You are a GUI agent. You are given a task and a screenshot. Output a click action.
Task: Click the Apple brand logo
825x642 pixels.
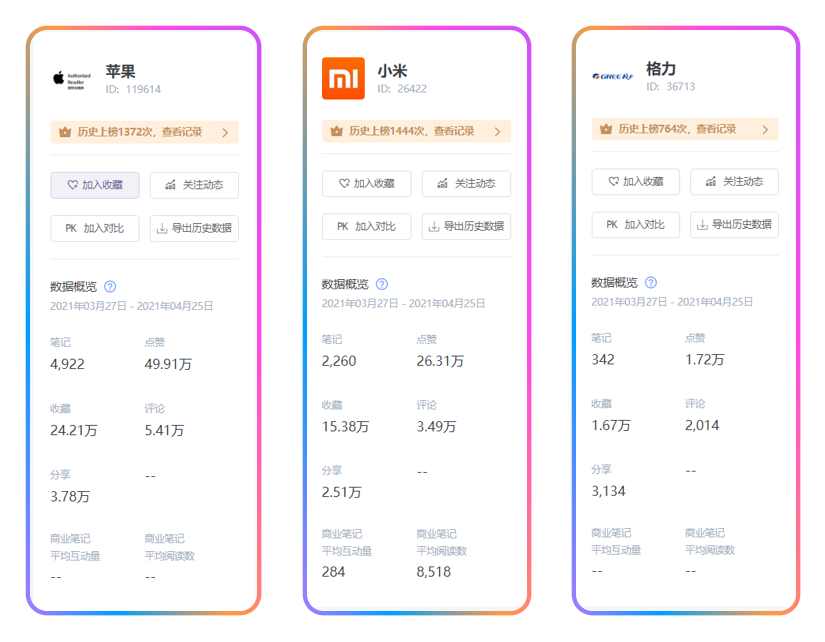pyautogui.click(x=73, y=78)
